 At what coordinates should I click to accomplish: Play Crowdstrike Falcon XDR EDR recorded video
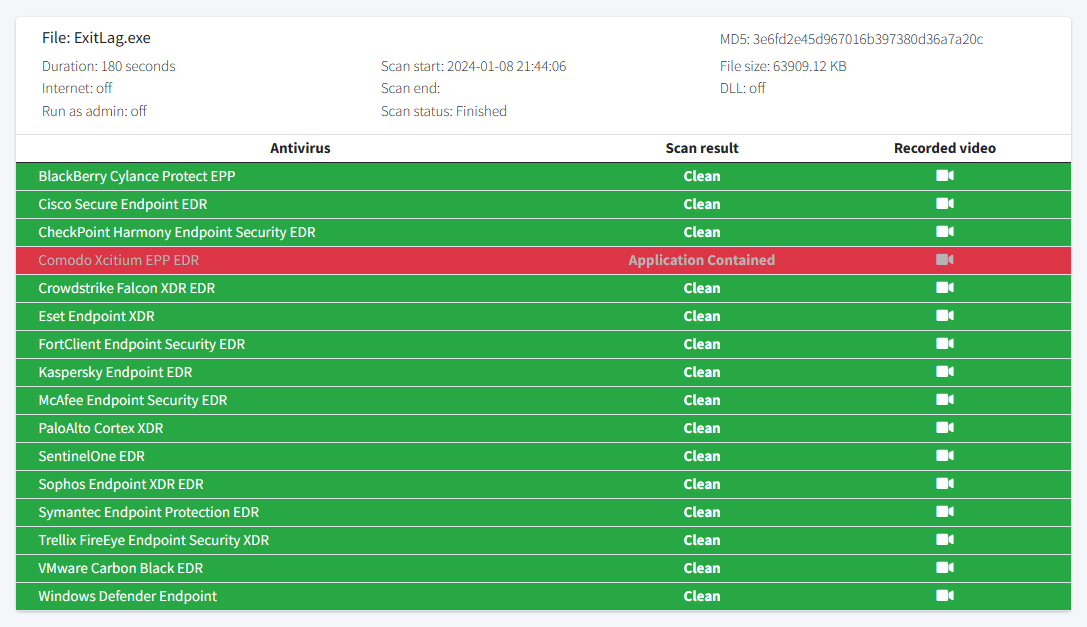[945, 288]
